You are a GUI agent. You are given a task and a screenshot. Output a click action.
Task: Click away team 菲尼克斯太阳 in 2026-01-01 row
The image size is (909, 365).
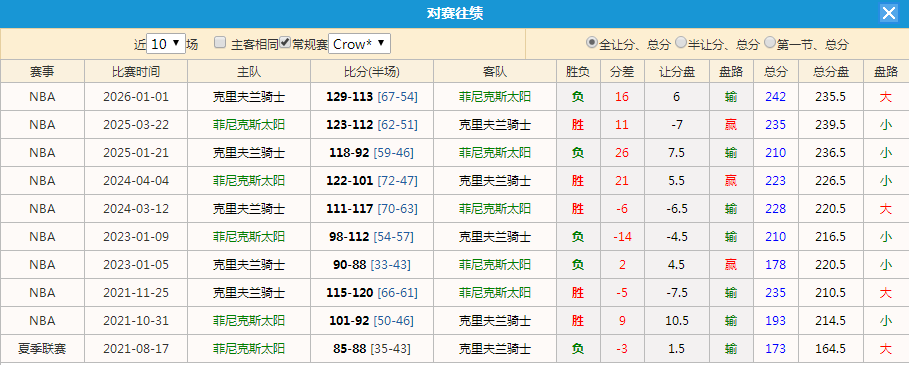(x=495, y=97)
